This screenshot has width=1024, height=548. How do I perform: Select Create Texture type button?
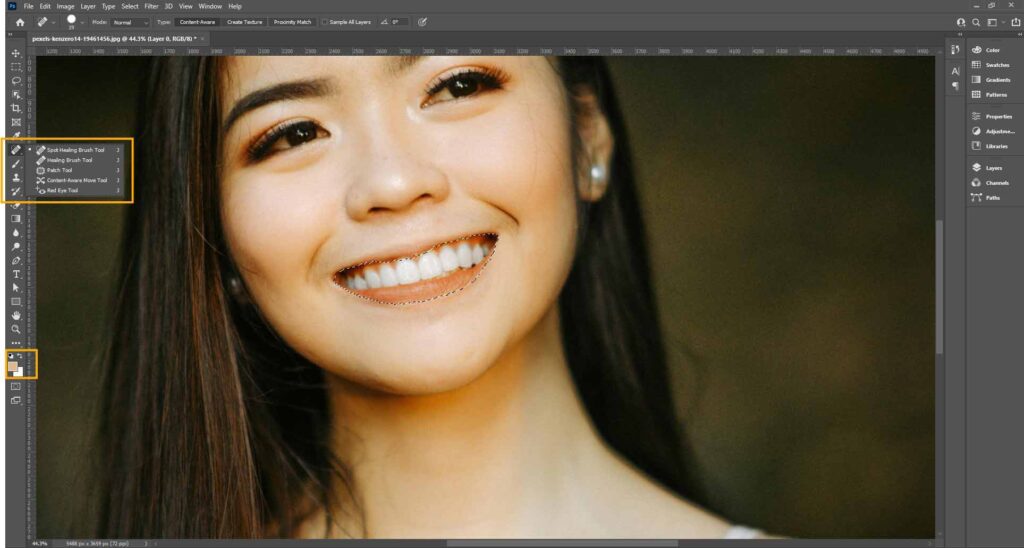(x=244, y=22)
